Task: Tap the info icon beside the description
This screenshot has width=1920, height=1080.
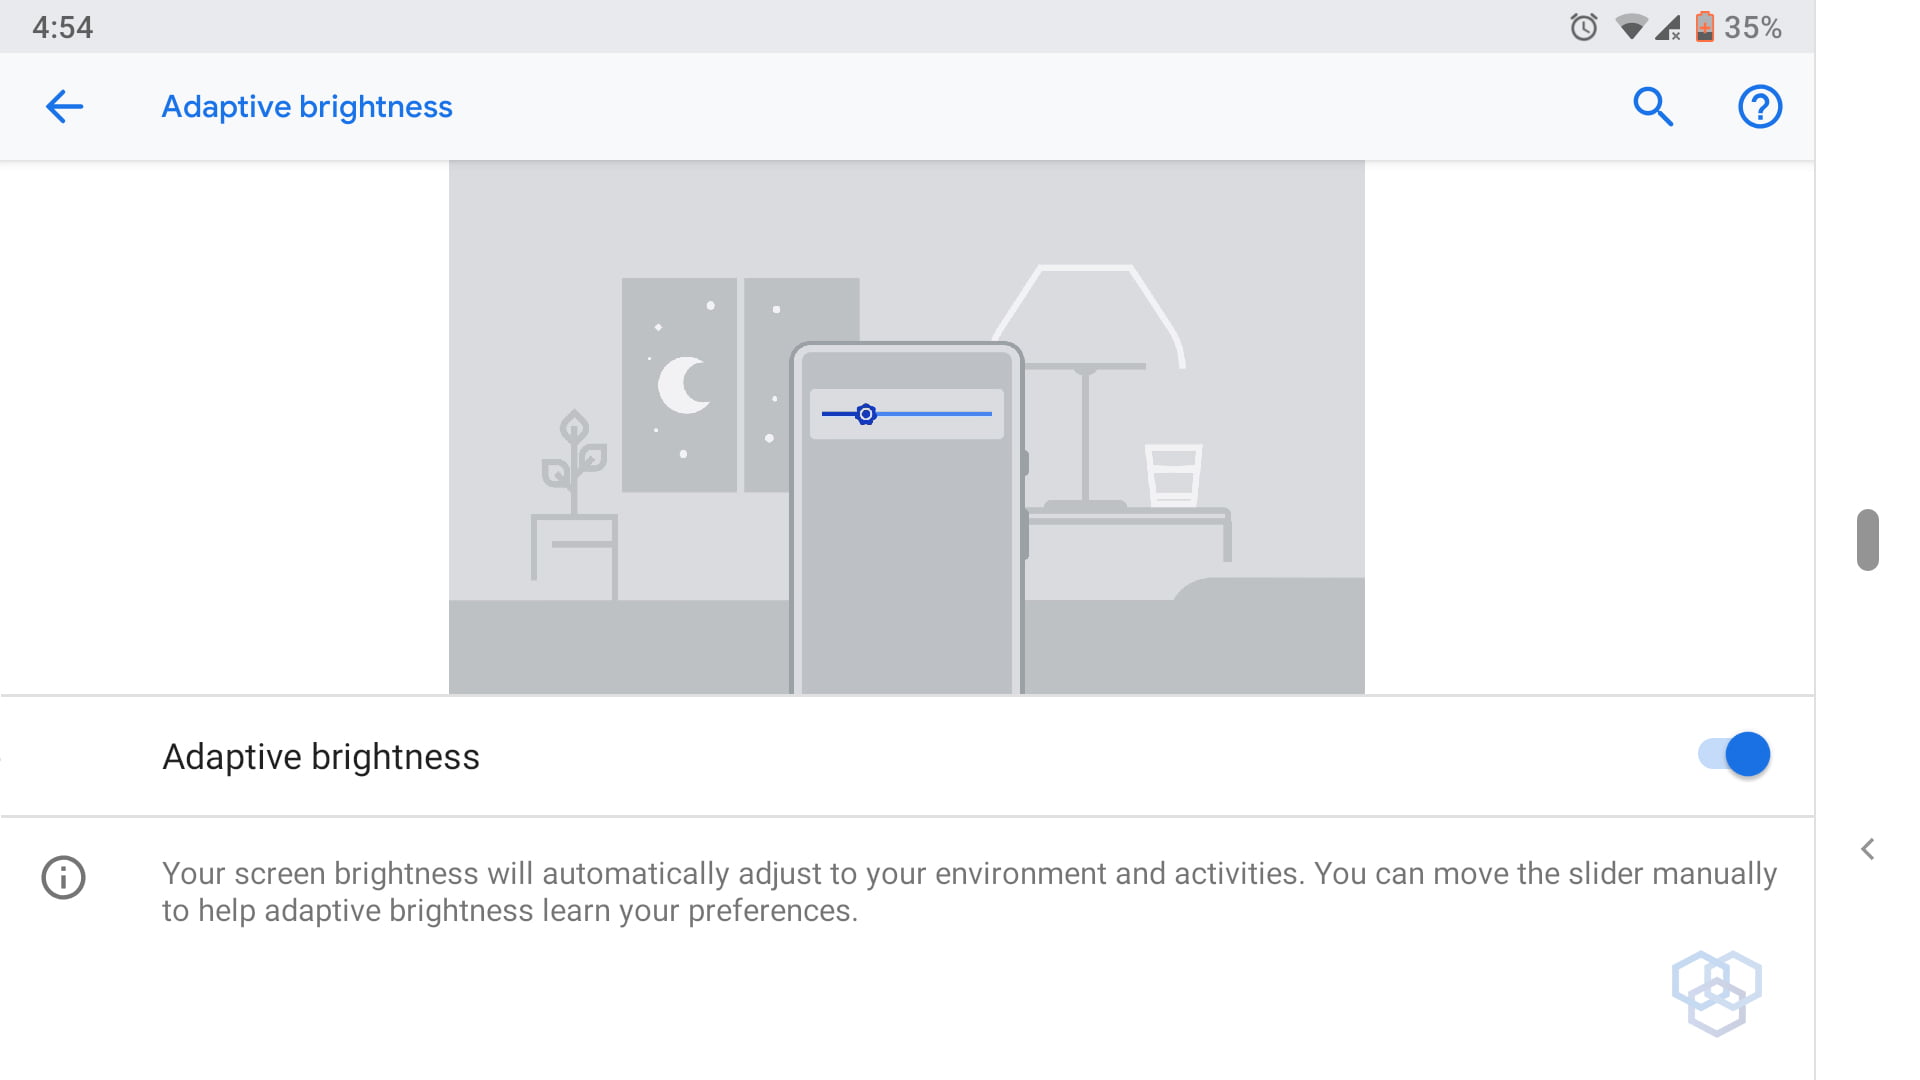Action: coord(63,878)
